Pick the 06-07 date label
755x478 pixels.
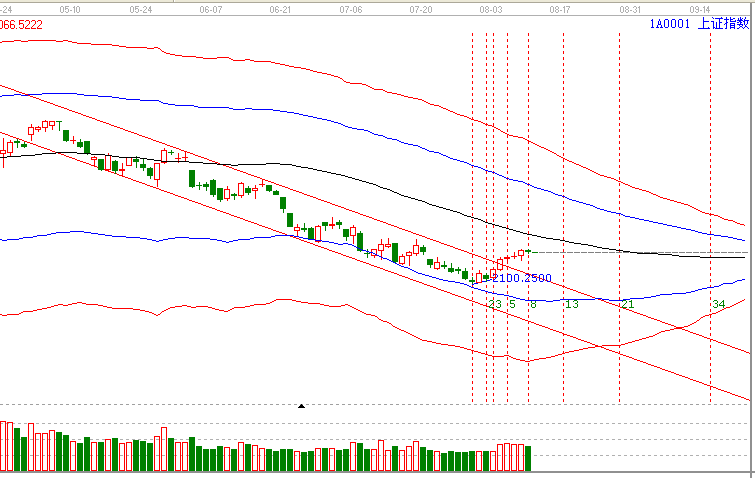210,7
